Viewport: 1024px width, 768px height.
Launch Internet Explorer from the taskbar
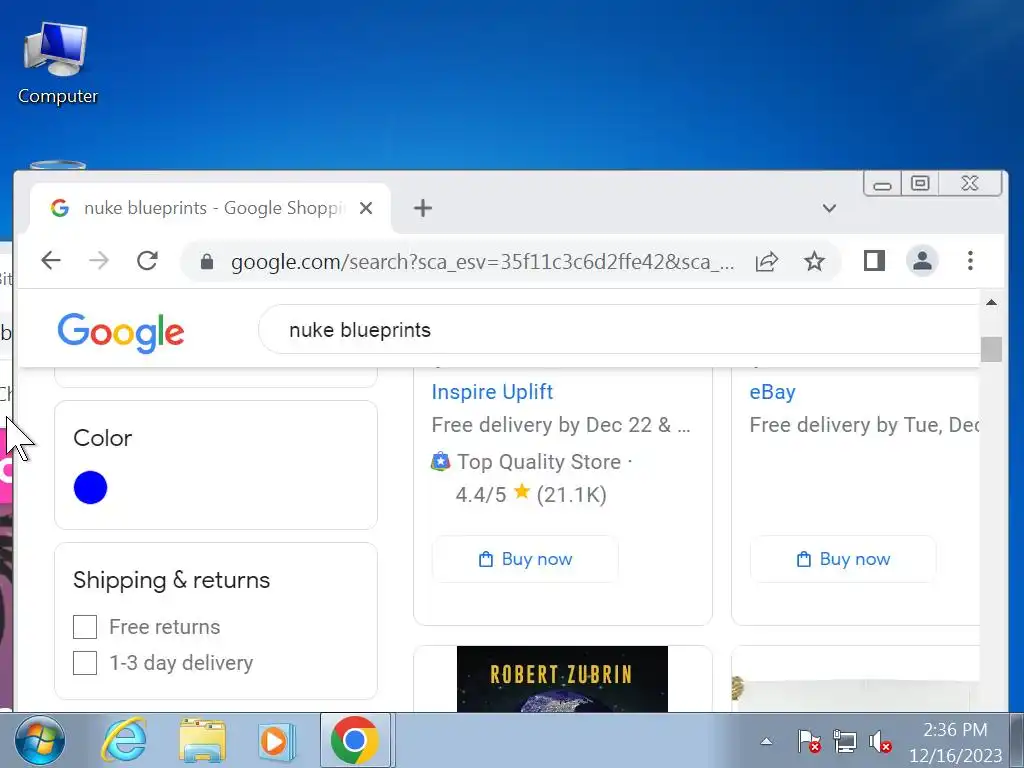point(124,741)
